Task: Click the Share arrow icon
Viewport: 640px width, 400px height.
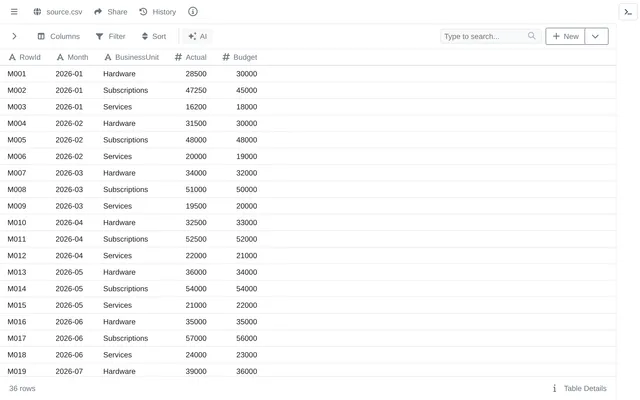Action: [98, 12]
